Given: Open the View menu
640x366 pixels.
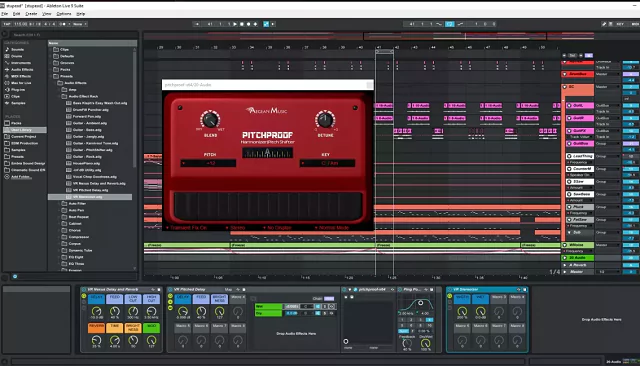Looking at the screenshot, I should (x=47, y=13).
